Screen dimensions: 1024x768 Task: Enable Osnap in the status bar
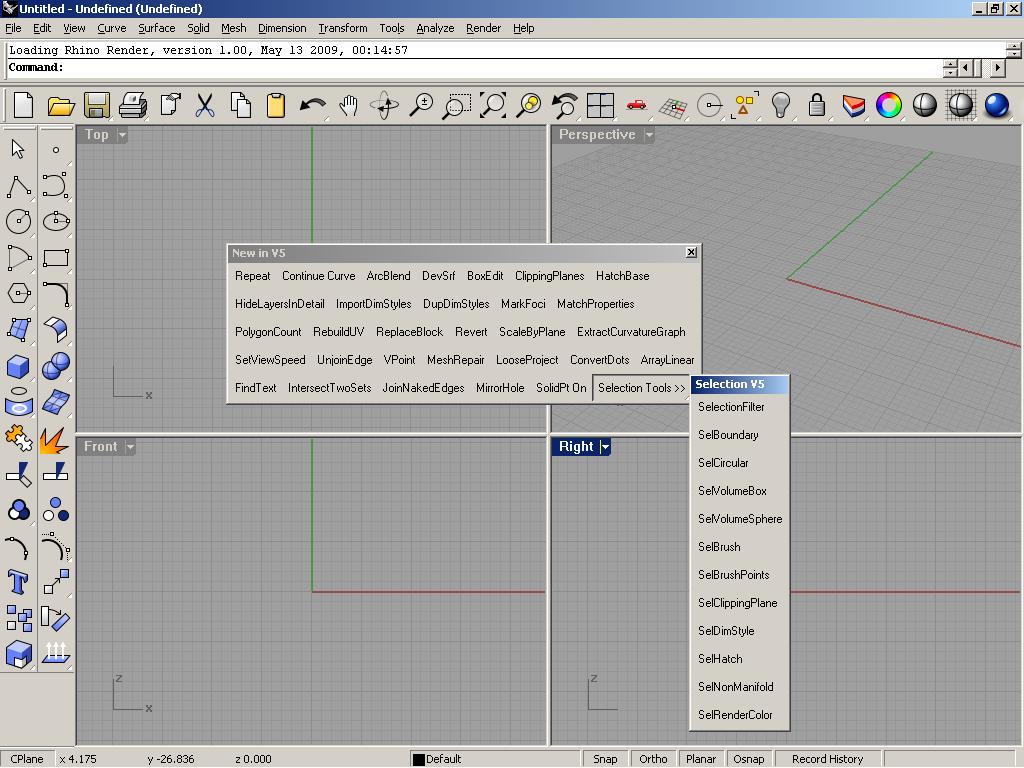point(748,759)
